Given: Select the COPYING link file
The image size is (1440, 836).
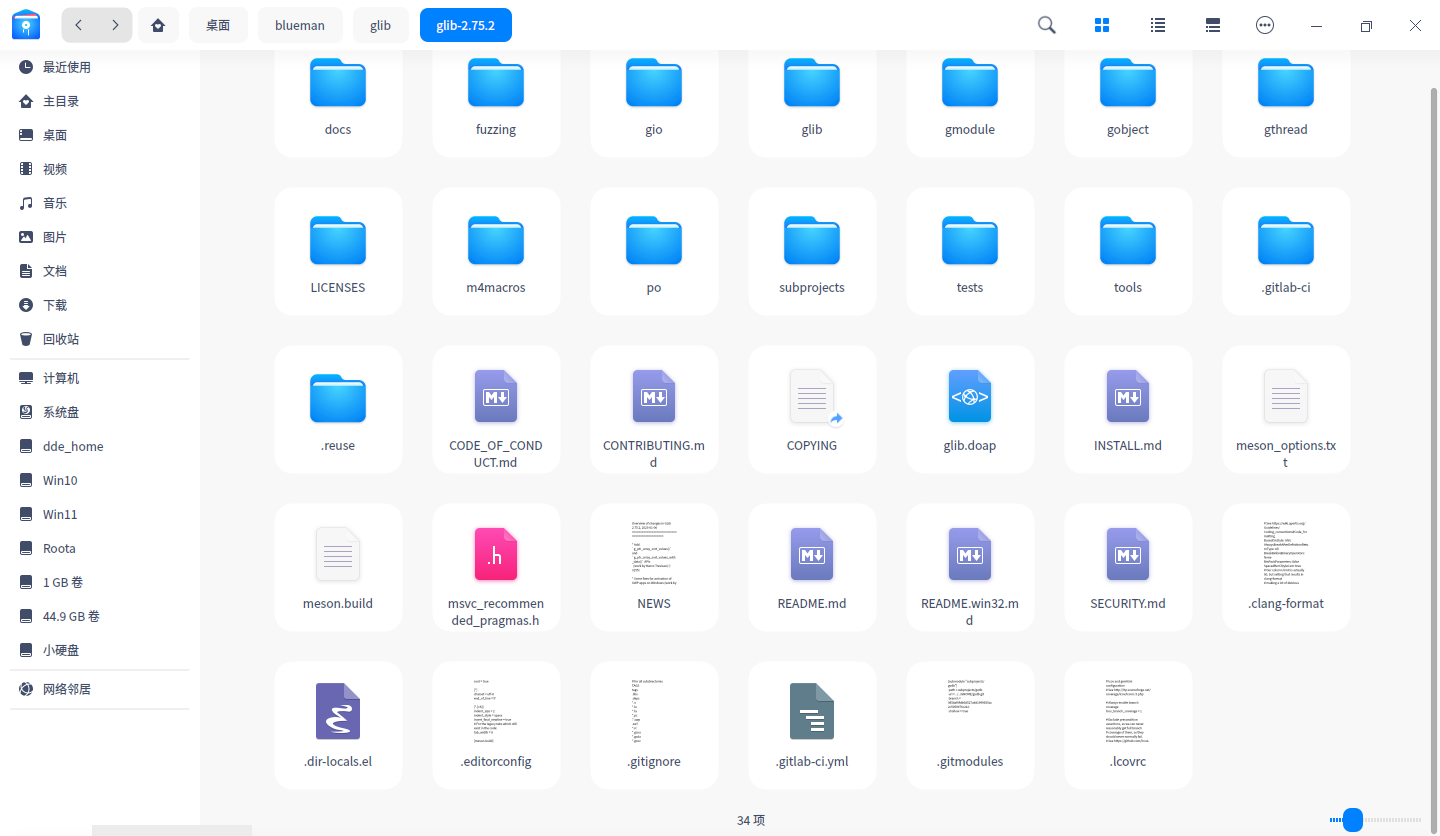Looking at the screenshot, I should click(x=812, y=410).
